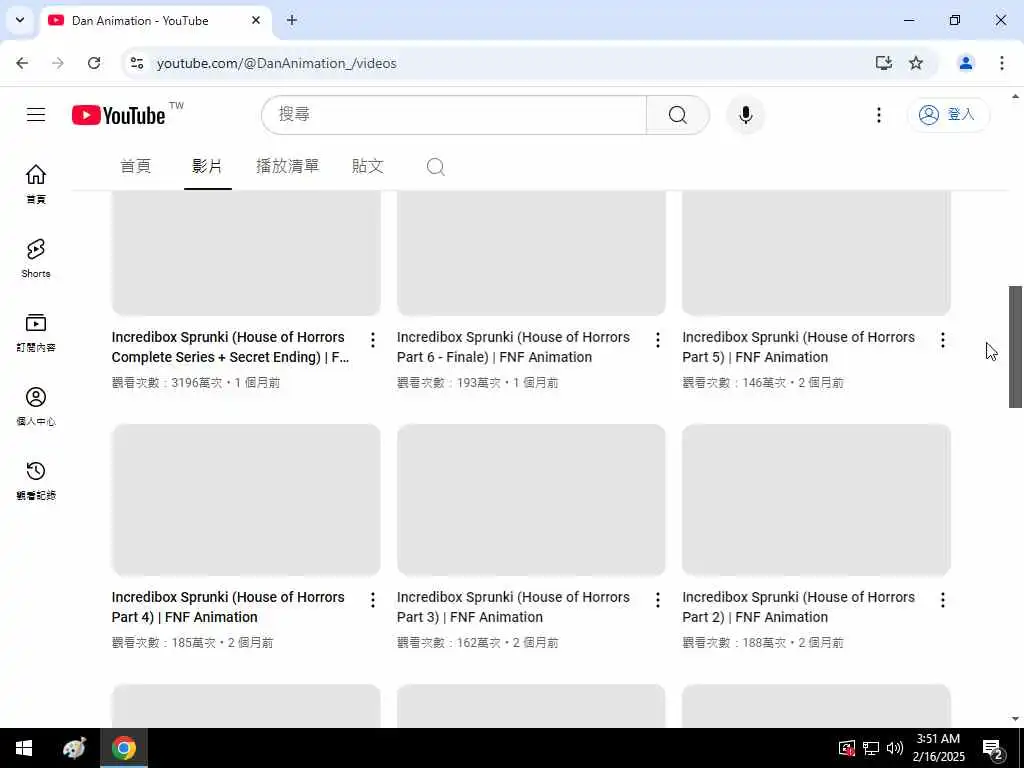The image size is (1024, 768).
Task: Click the search magnifier button
Action: point(677,115)
